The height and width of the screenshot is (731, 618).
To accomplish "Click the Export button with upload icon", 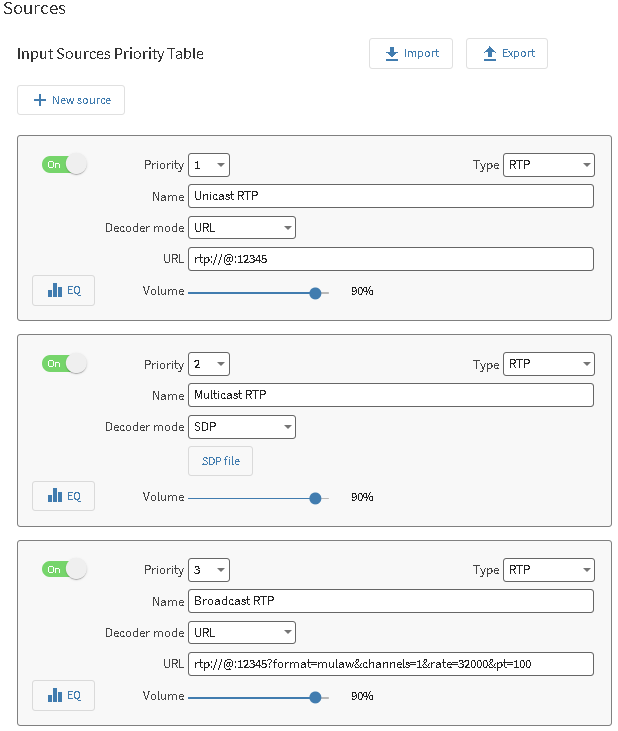I will tap(506, 53).
